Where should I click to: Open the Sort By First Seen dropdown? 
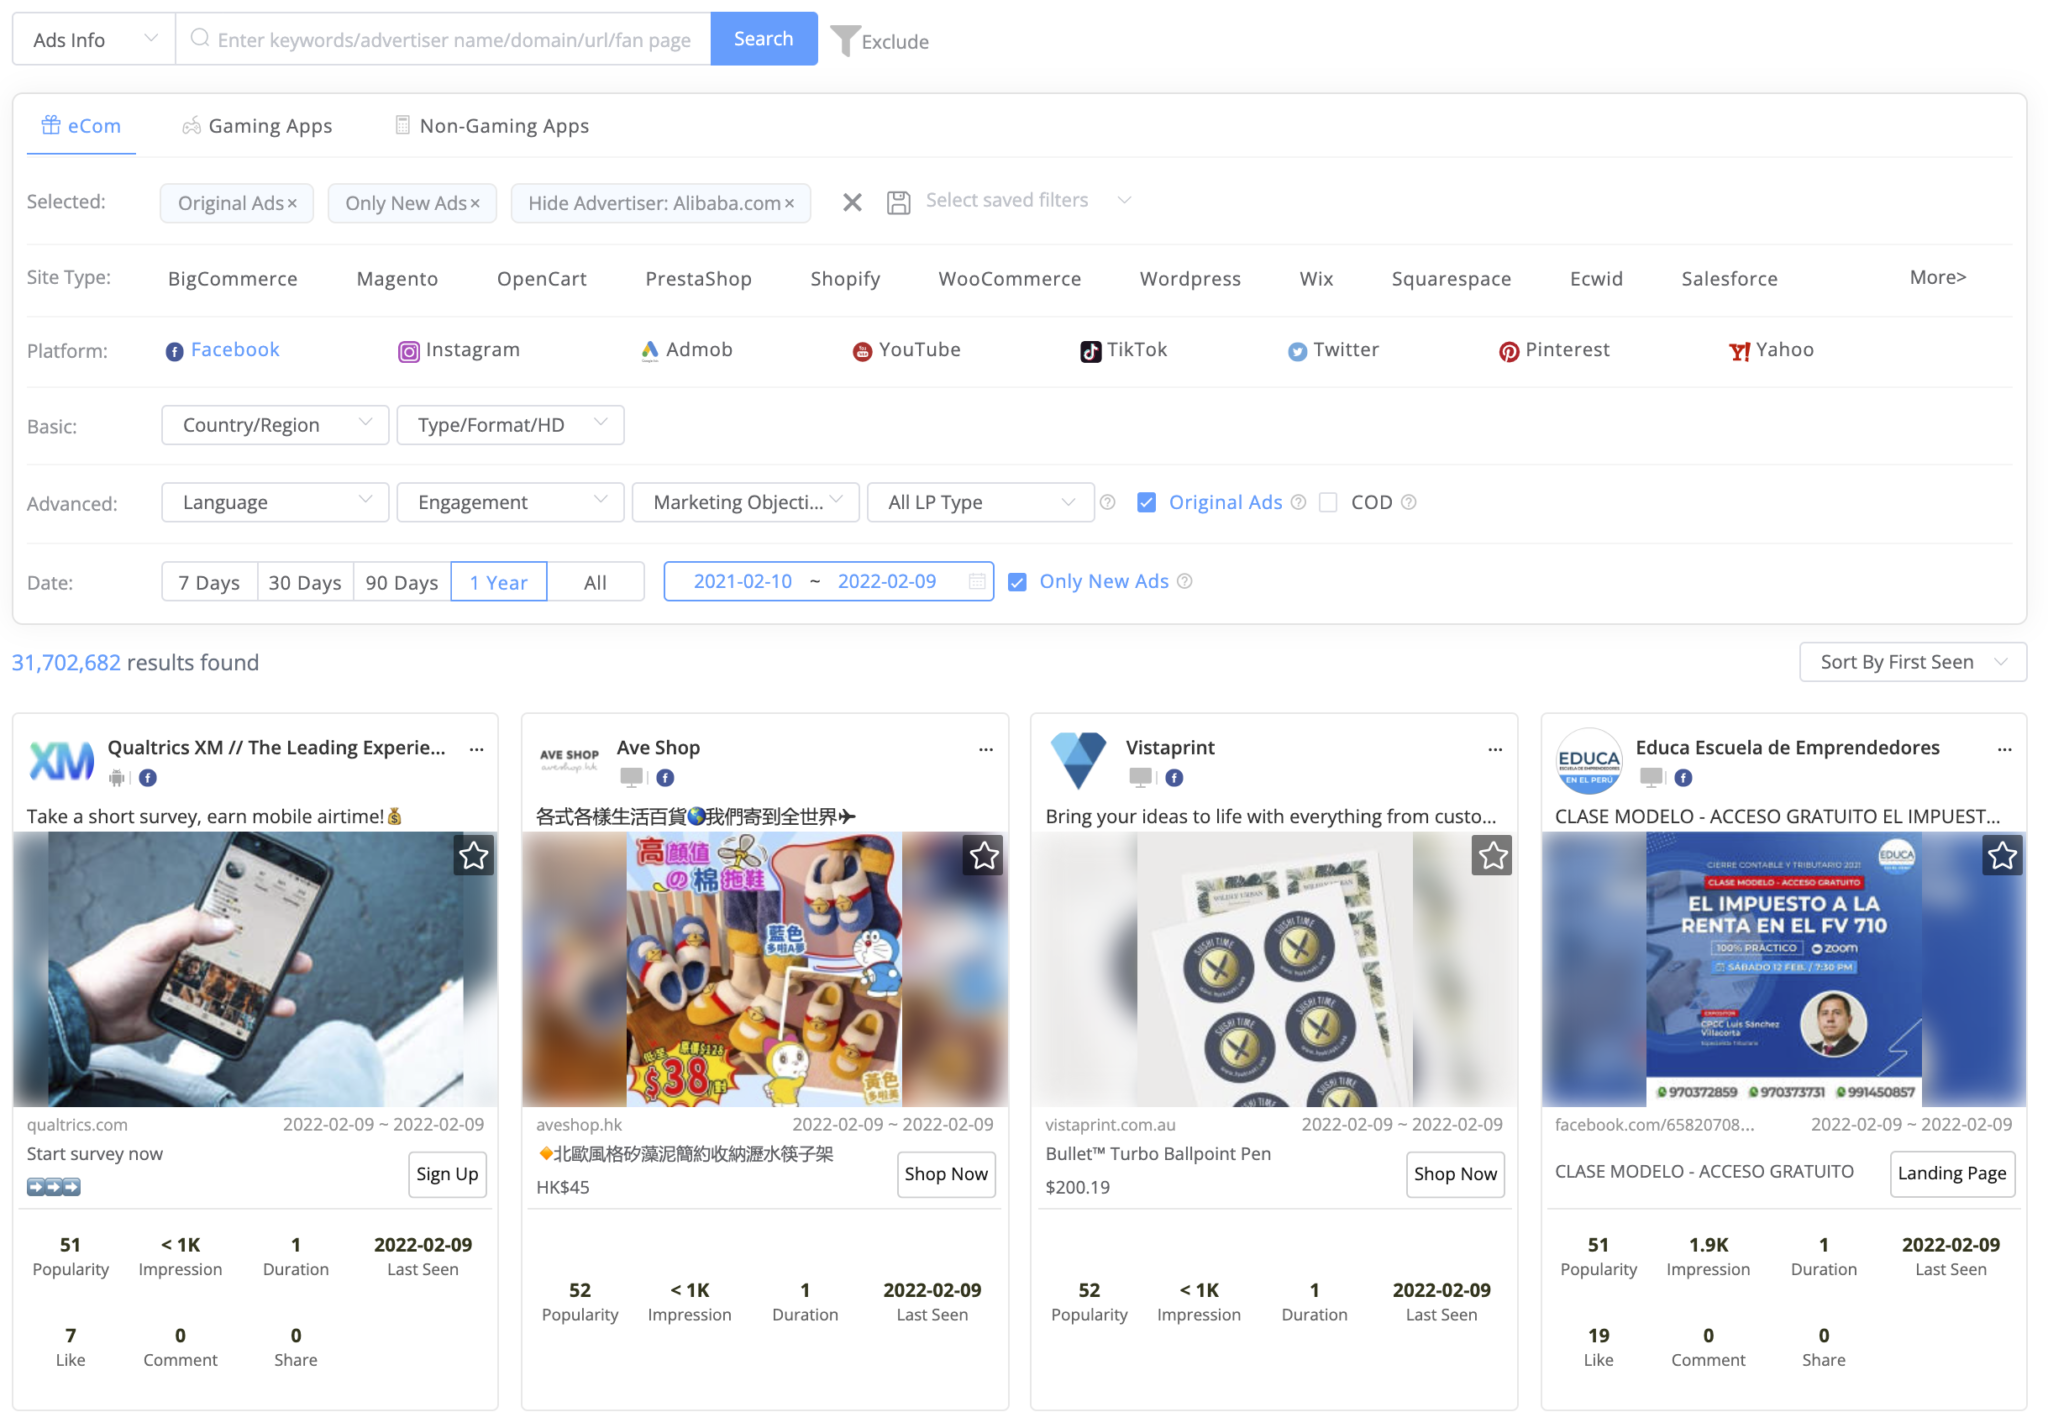tap(1911, 661)
